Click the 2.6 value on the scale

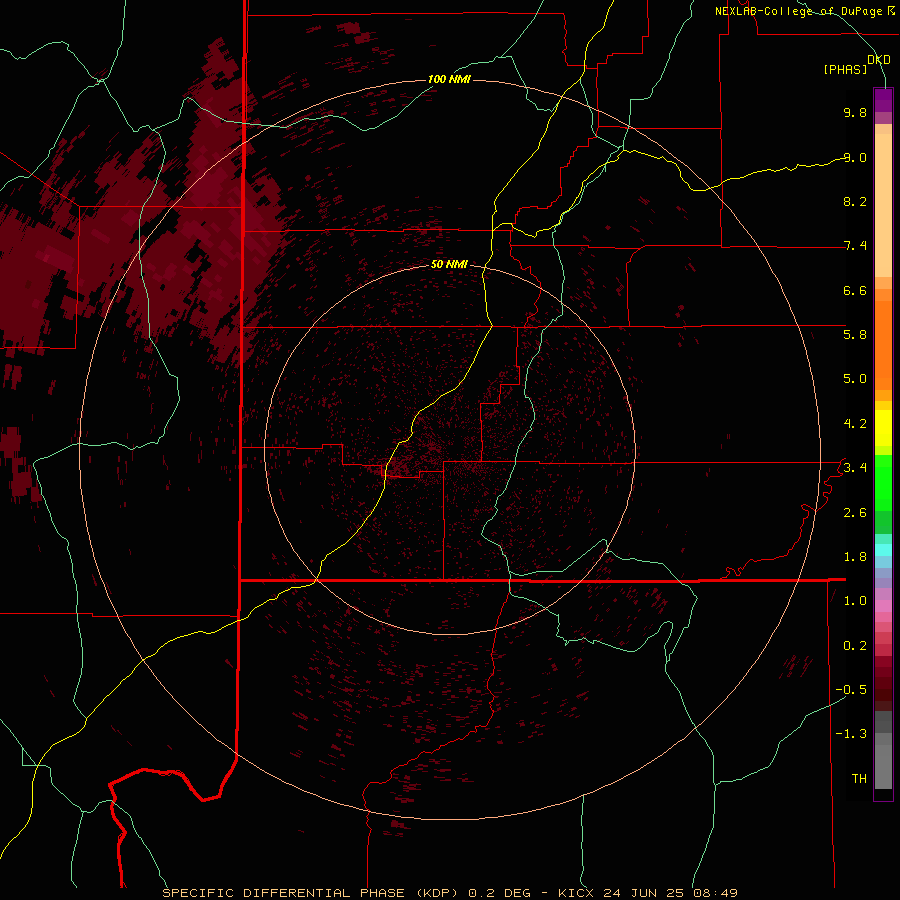pos(855,513)
